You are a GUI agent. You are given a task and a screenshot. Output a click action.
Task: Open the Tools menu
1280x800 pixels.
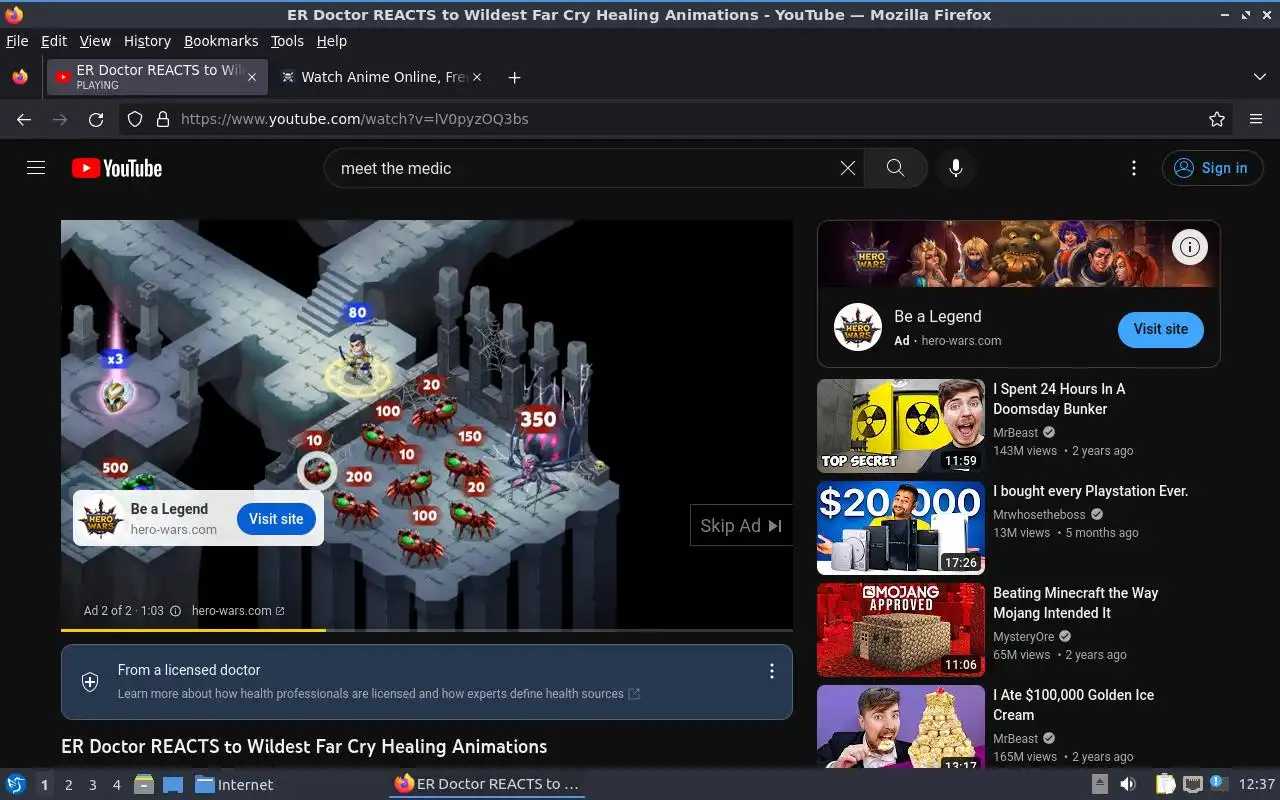pyautogui.click(x=287, y=41)
